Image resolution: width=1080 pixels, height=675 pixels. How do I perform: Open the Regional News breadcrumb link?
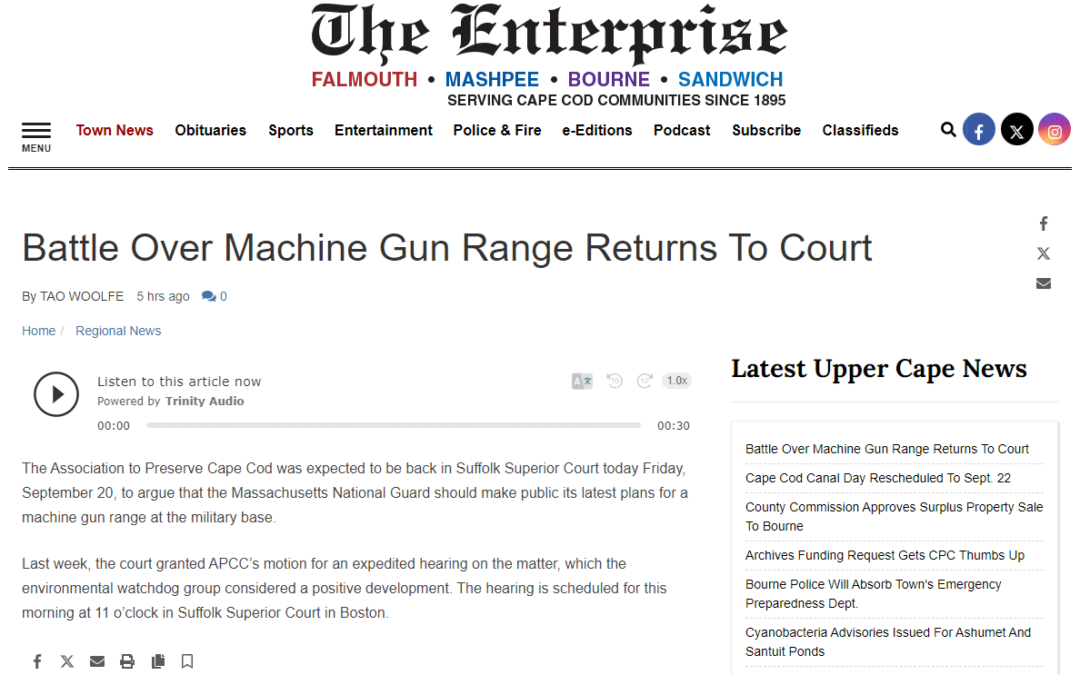[118, 331]
